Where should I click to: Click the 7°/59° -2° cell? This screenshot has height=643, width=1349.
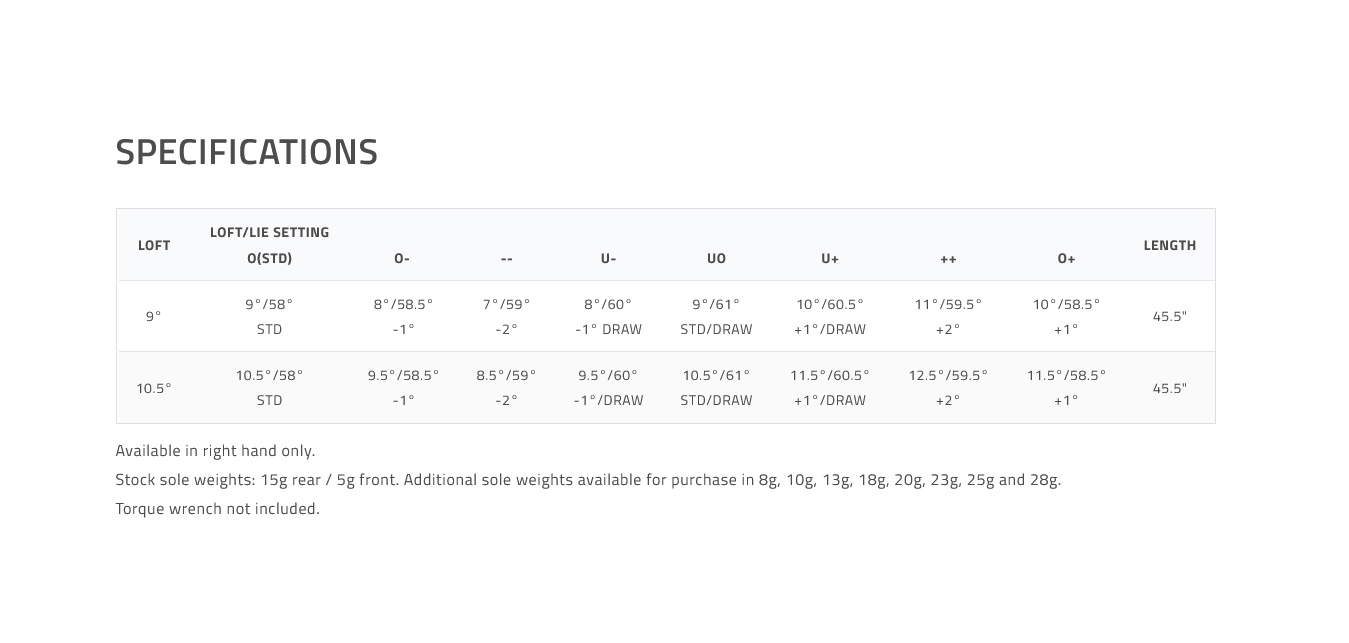[x=507, y=316]
